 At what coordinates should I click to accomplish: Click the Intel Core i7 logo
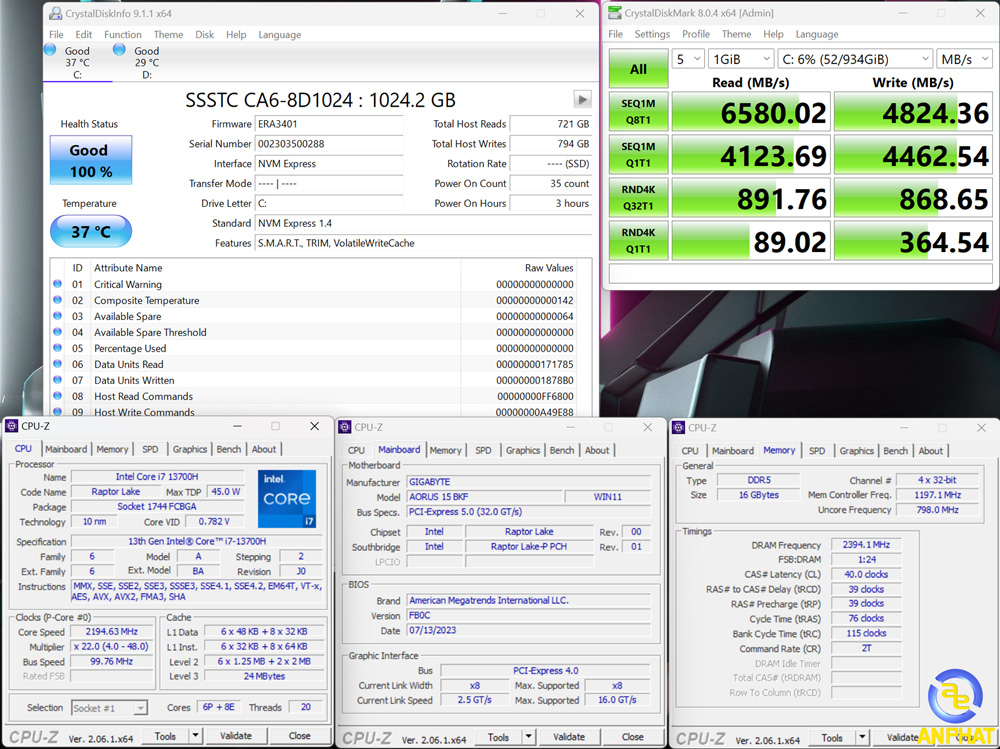287,499
